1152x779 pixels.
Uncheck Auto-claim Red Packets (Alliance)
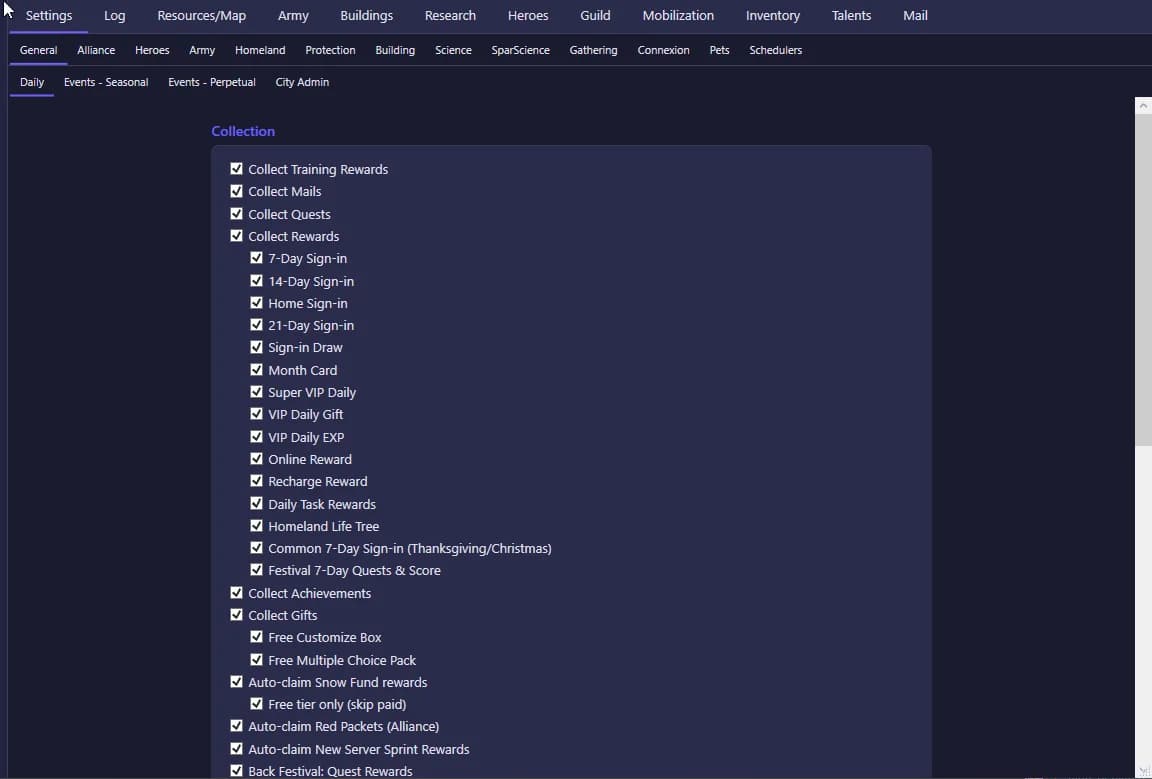237,726
